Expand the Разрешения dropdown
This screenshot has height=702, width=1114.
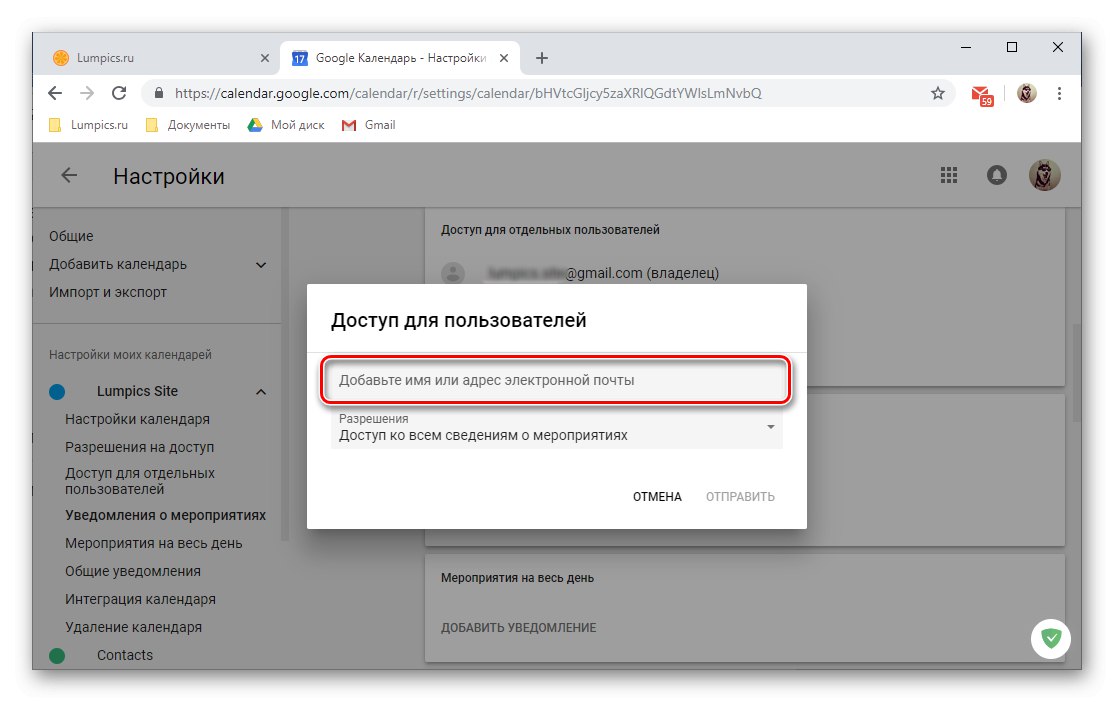pos(771,427)
